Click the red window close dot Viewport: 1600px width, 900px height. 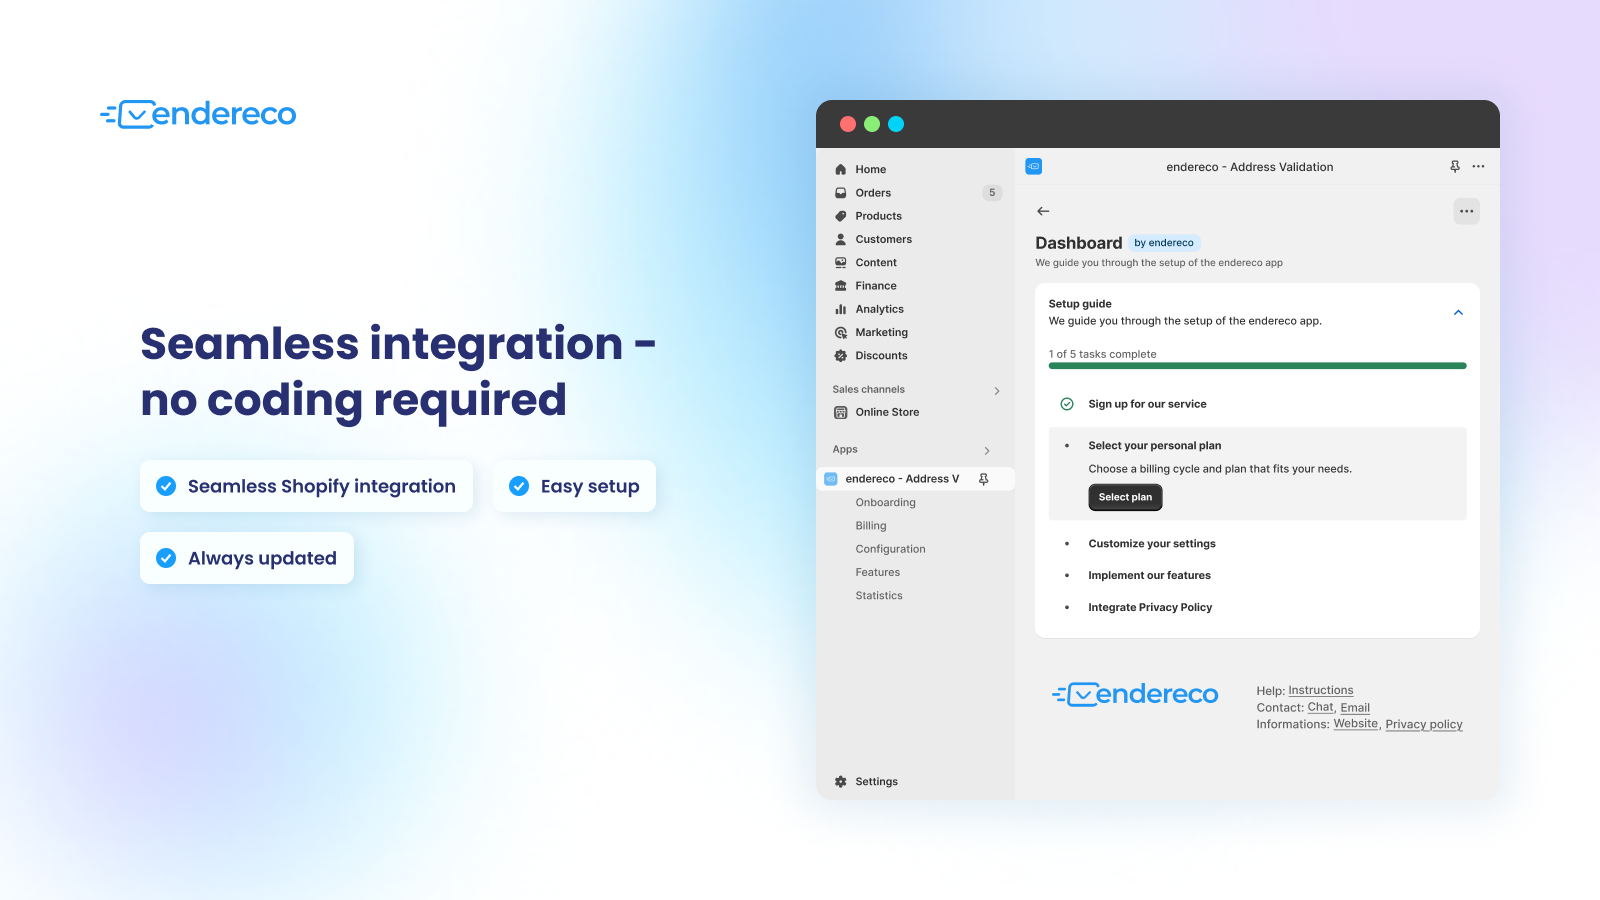[848, 124]
